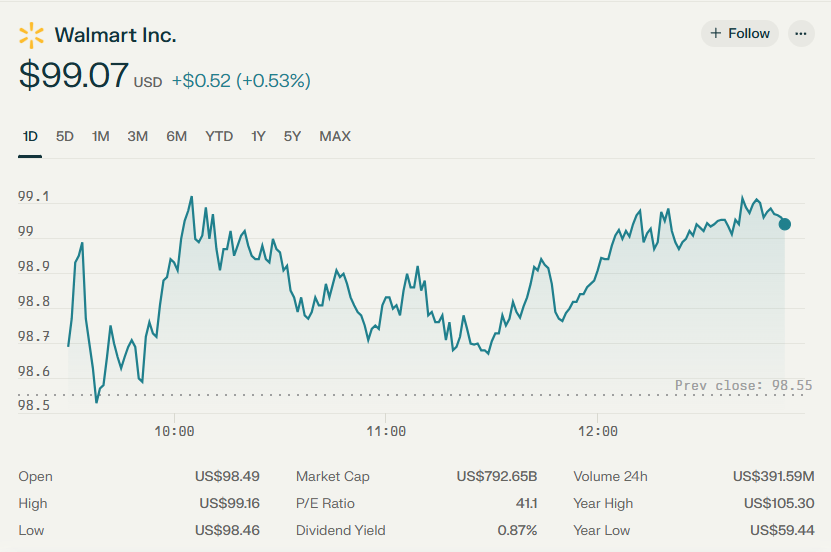Screen dimensions: 831x552
Task: Click the Volume 24h value US$391.59M
Action: tap(774, 476)
